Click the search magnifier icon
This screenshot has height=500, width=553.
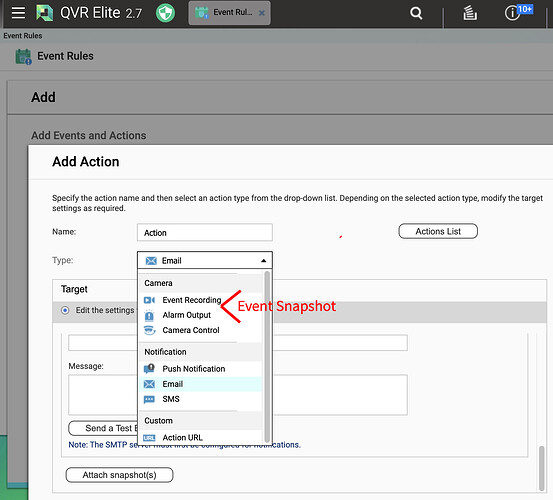click(x=416, y=13)
